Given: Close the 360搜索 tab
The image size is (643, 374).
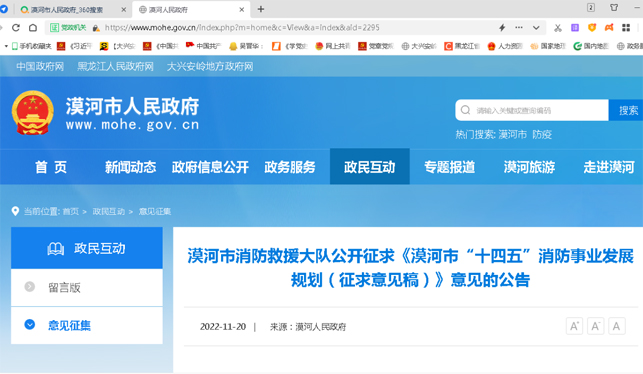Looking at the screenshot, I should 123,9.
